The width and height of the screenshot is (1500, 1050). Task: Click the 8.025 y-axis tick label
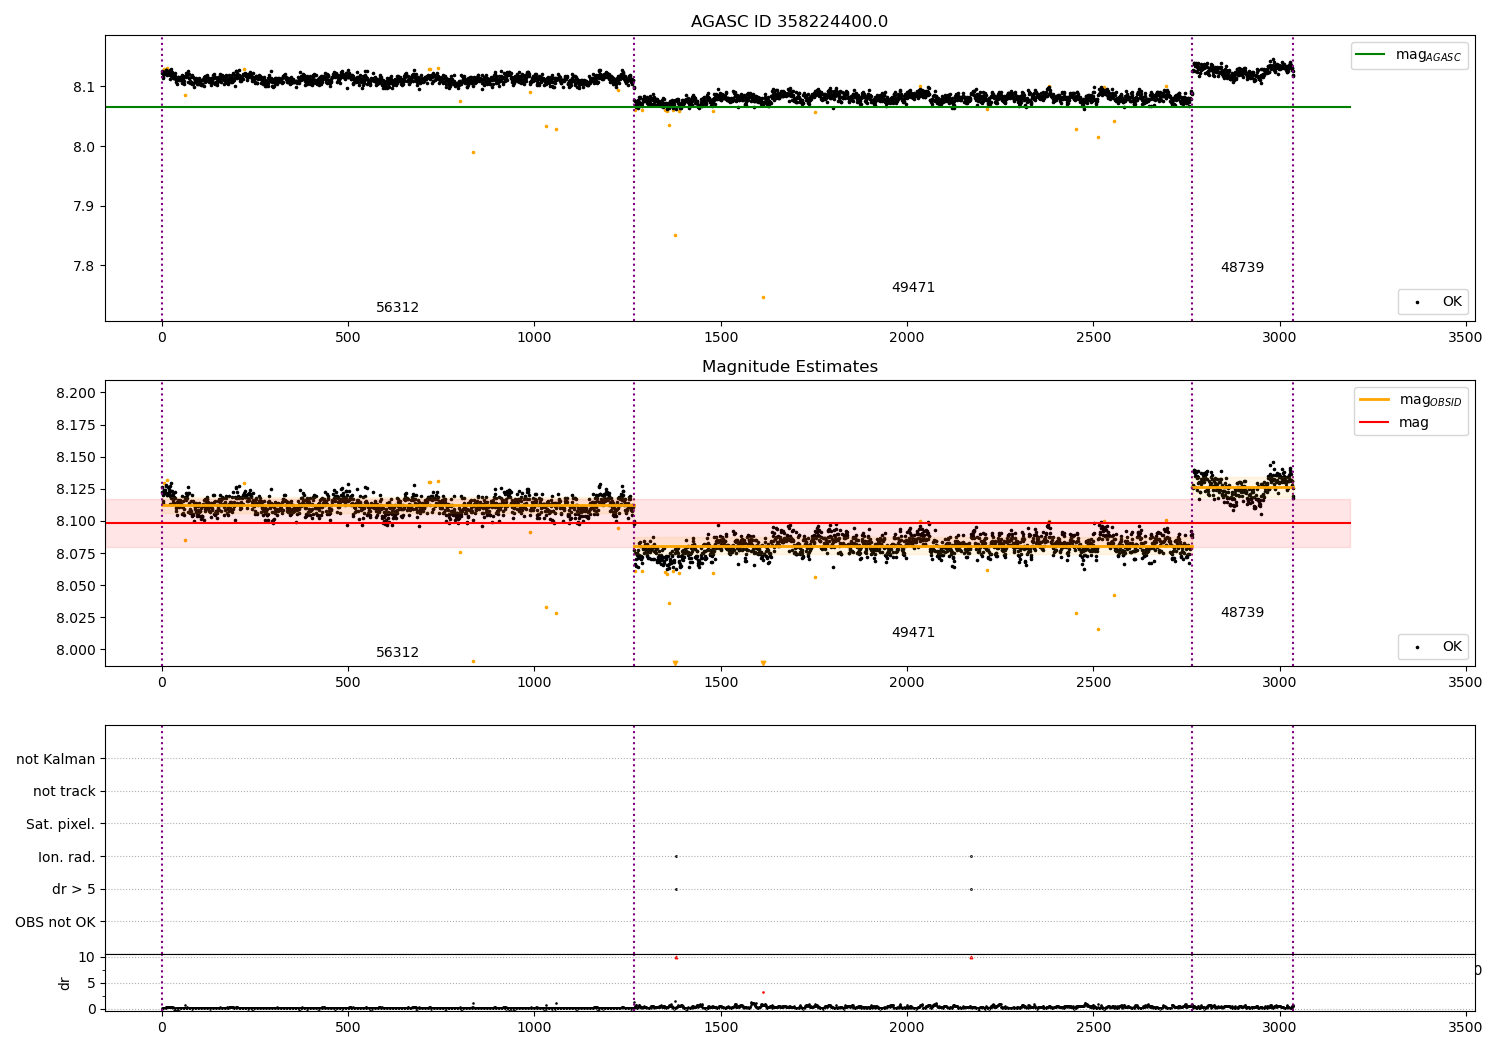click(76, 618)
